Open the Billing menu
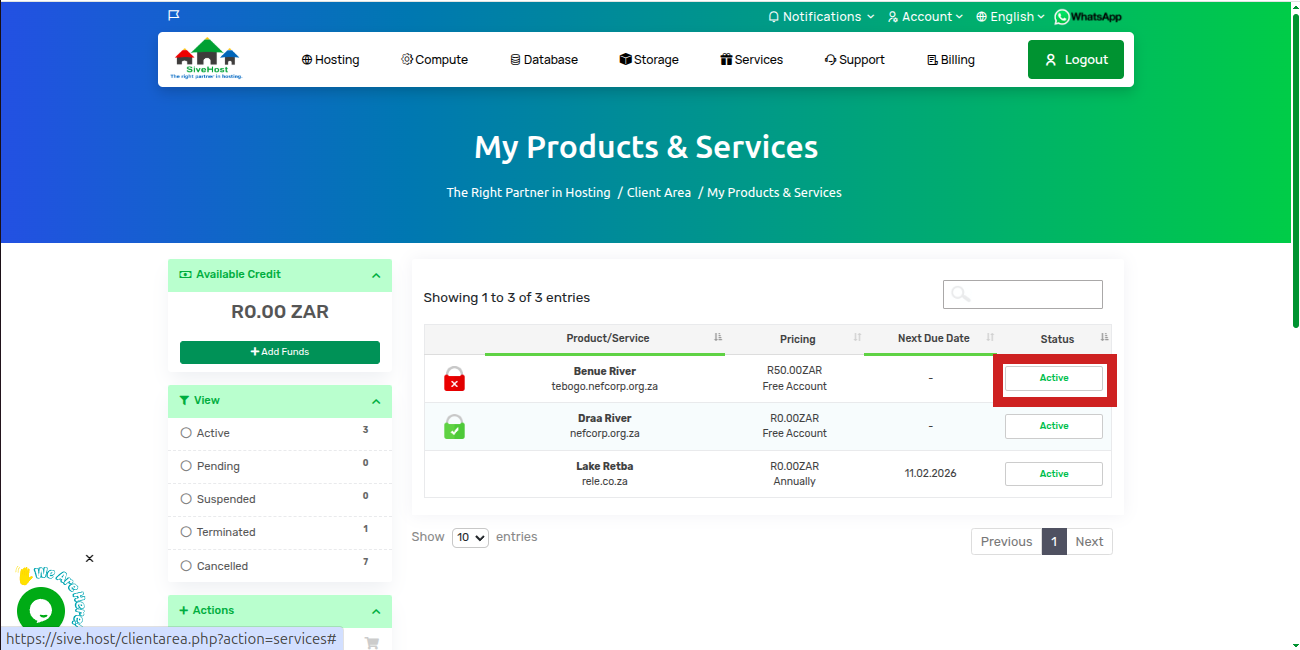 (x=951, y=60)
